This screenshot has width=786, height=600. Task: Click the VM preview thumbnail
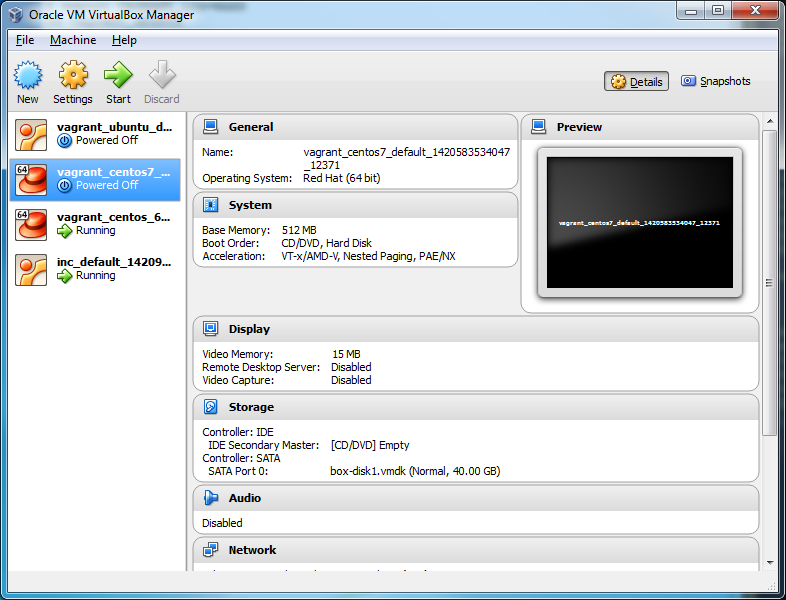640,223
